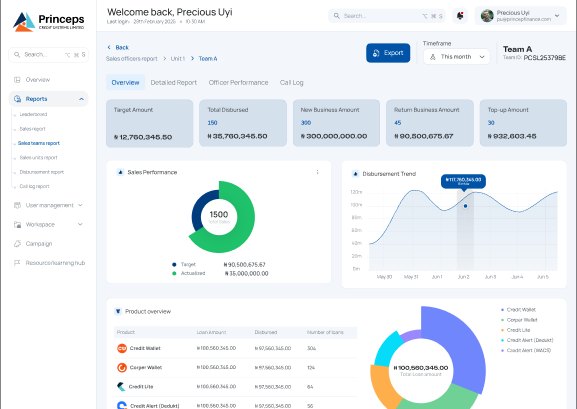Image resolution: width=577 pixels, height=409 pixels.
Task: Open the Officer Performance tab
Action: pos(238,82)
